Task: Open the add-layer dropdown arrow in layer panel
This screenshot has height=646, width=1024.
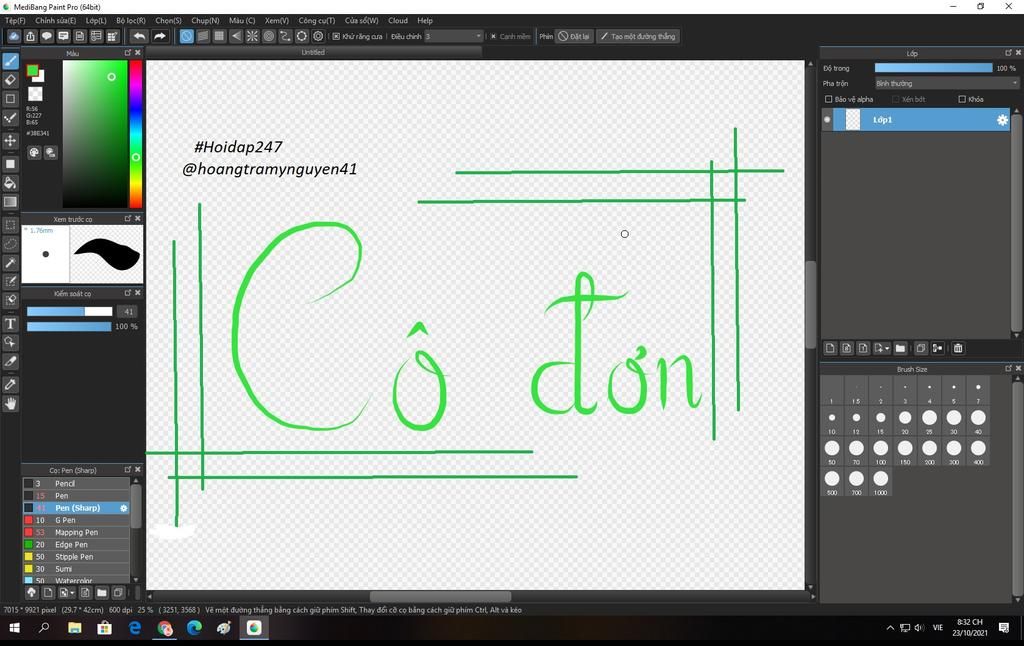Action: [x=887, y=349]
